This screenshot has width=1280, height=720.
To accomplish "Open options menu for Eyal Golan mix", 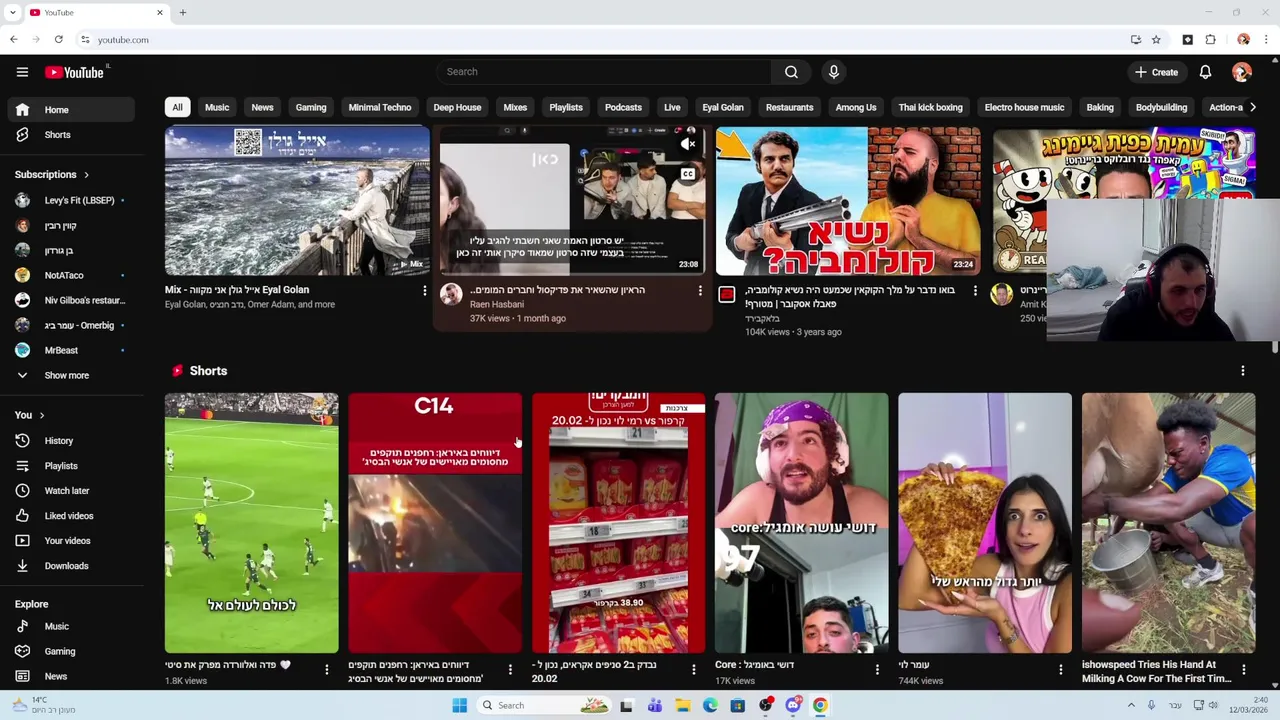I will 424,291.
